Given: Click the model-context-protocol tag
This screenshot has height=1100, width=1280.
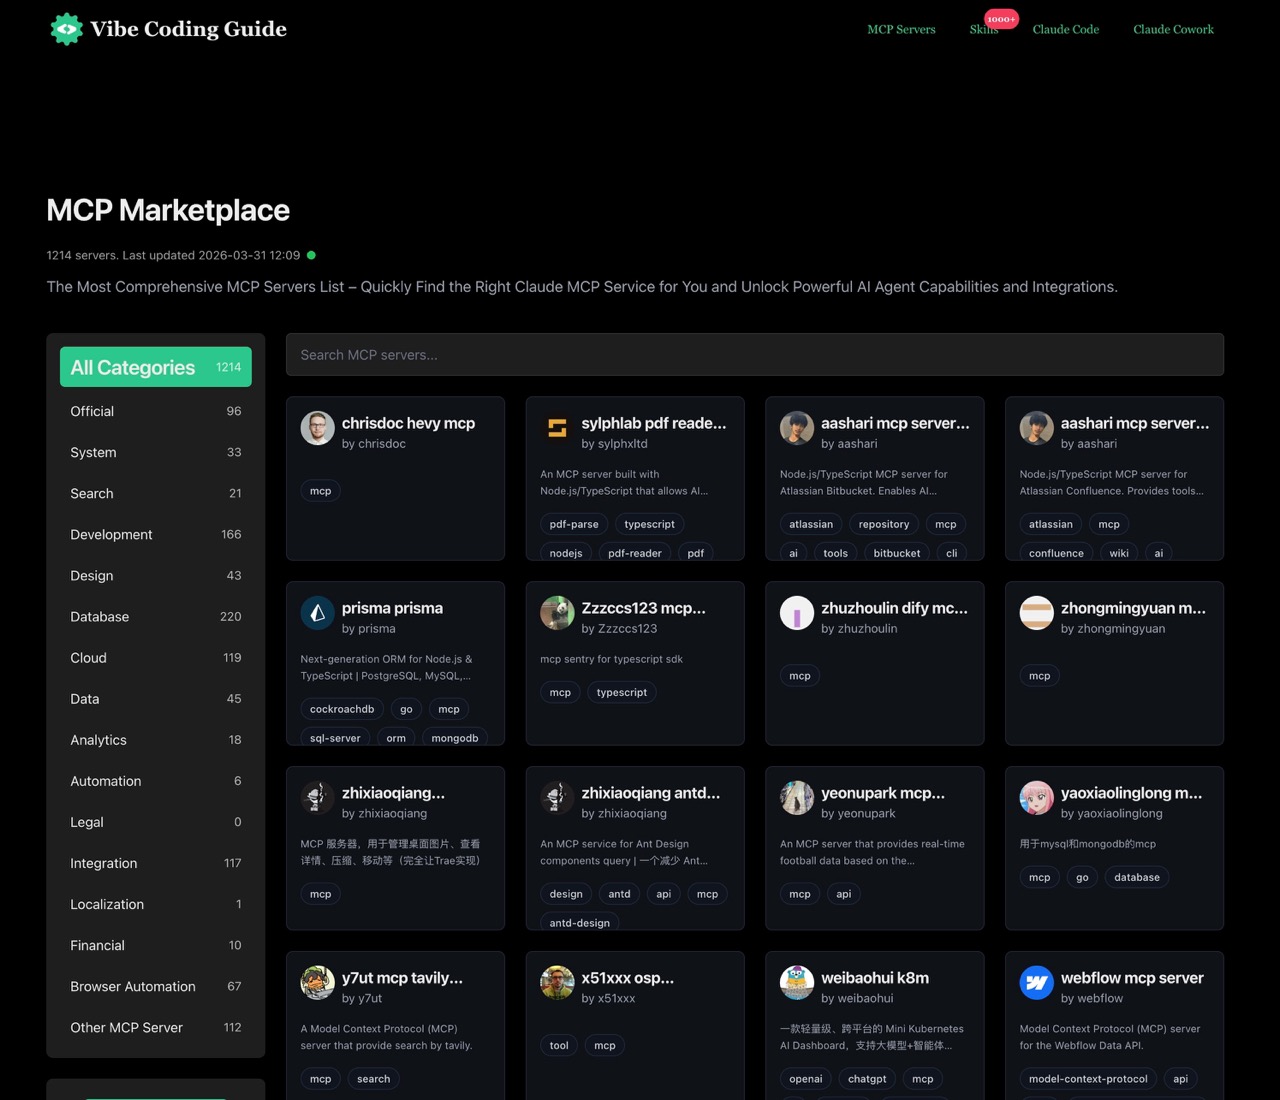Looking at the screenshot, I should 1088,1079.
